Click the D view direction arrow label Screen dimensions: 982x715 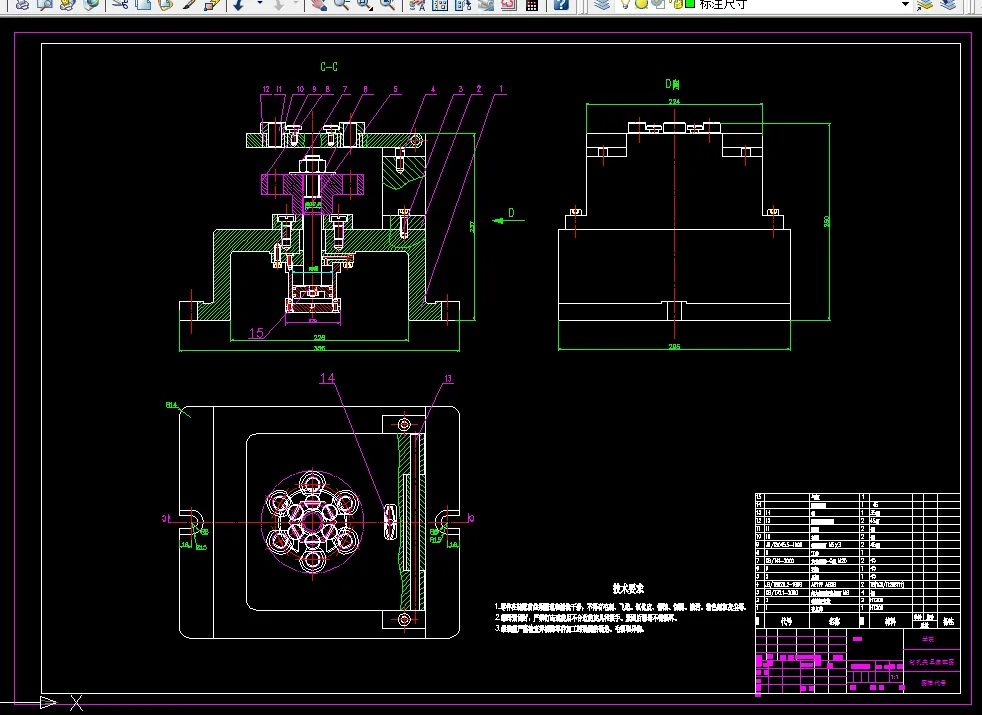(x=511, y=213)
